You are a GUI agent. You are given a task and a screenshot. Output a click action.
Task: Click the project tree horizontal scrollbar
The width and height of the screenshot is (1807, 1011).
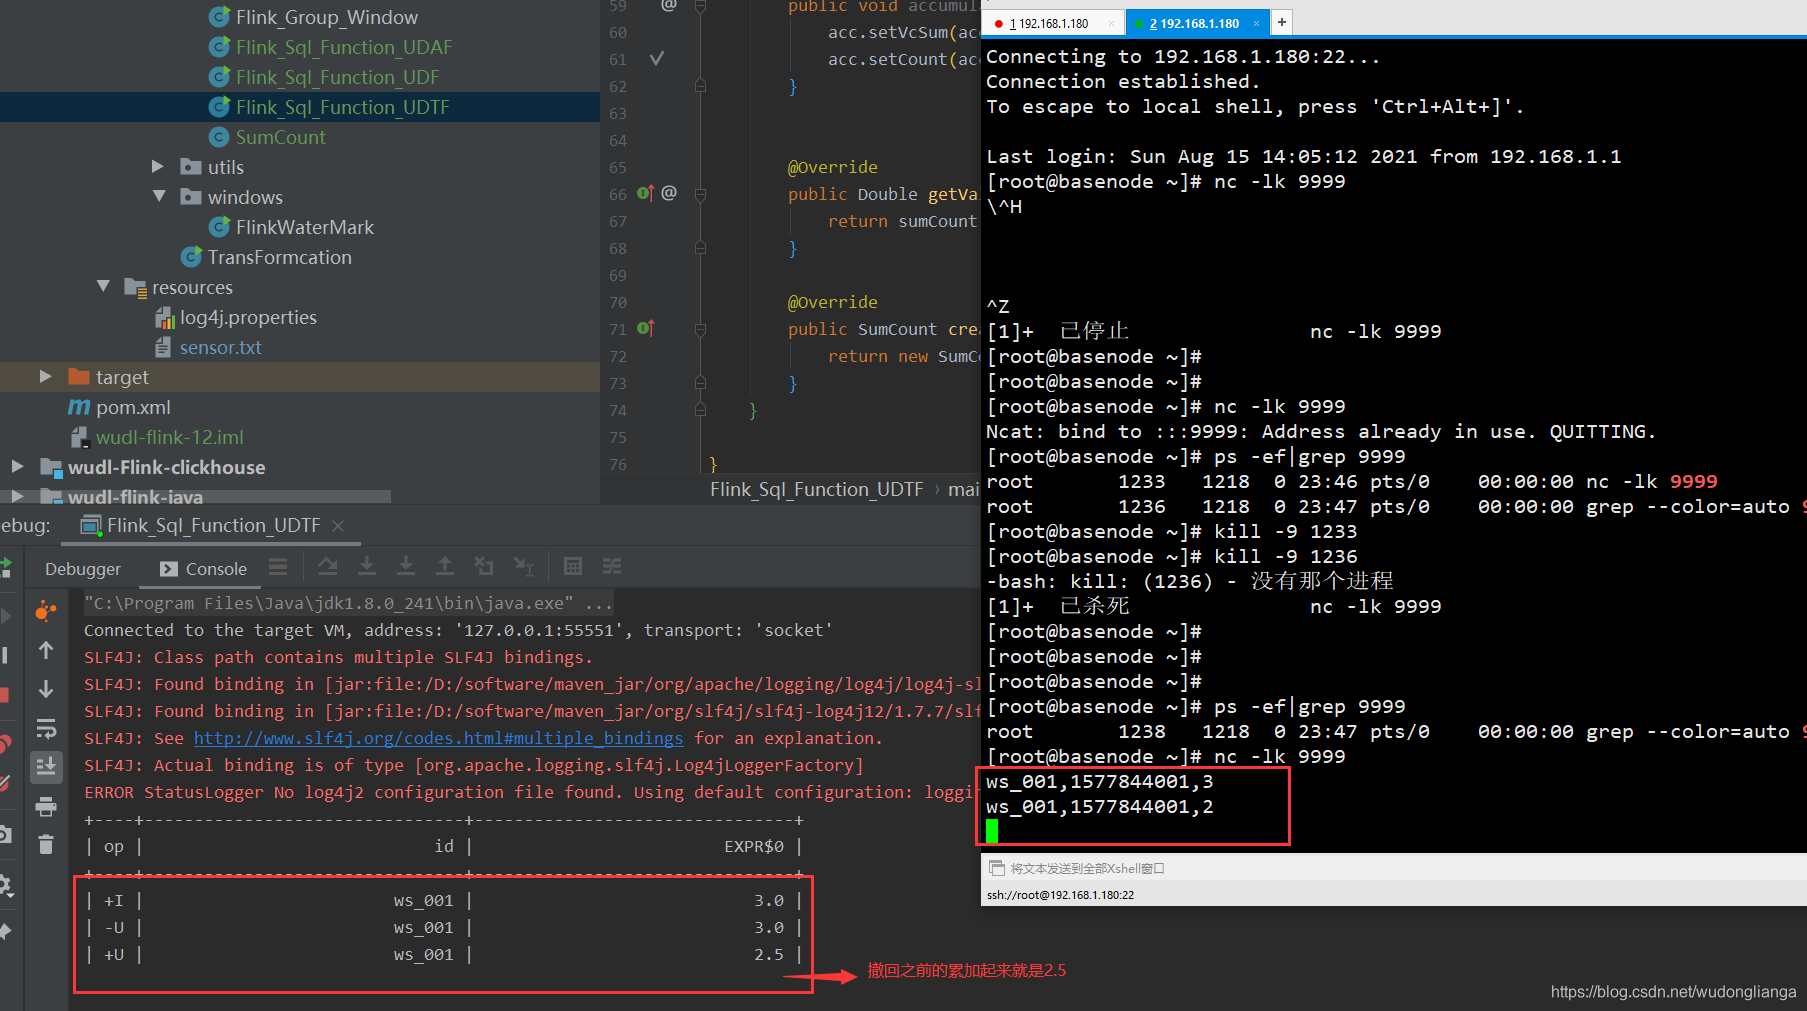(x=195, y=496)
